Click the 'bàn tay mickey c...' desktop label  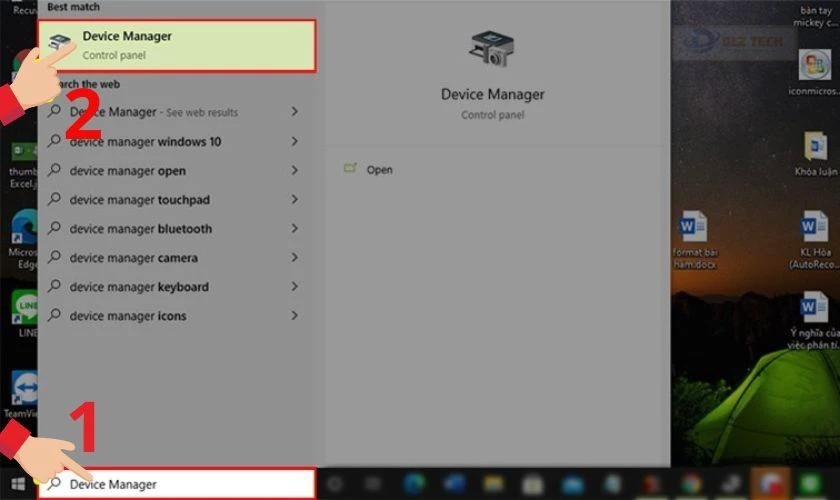[x=816, y=17]
